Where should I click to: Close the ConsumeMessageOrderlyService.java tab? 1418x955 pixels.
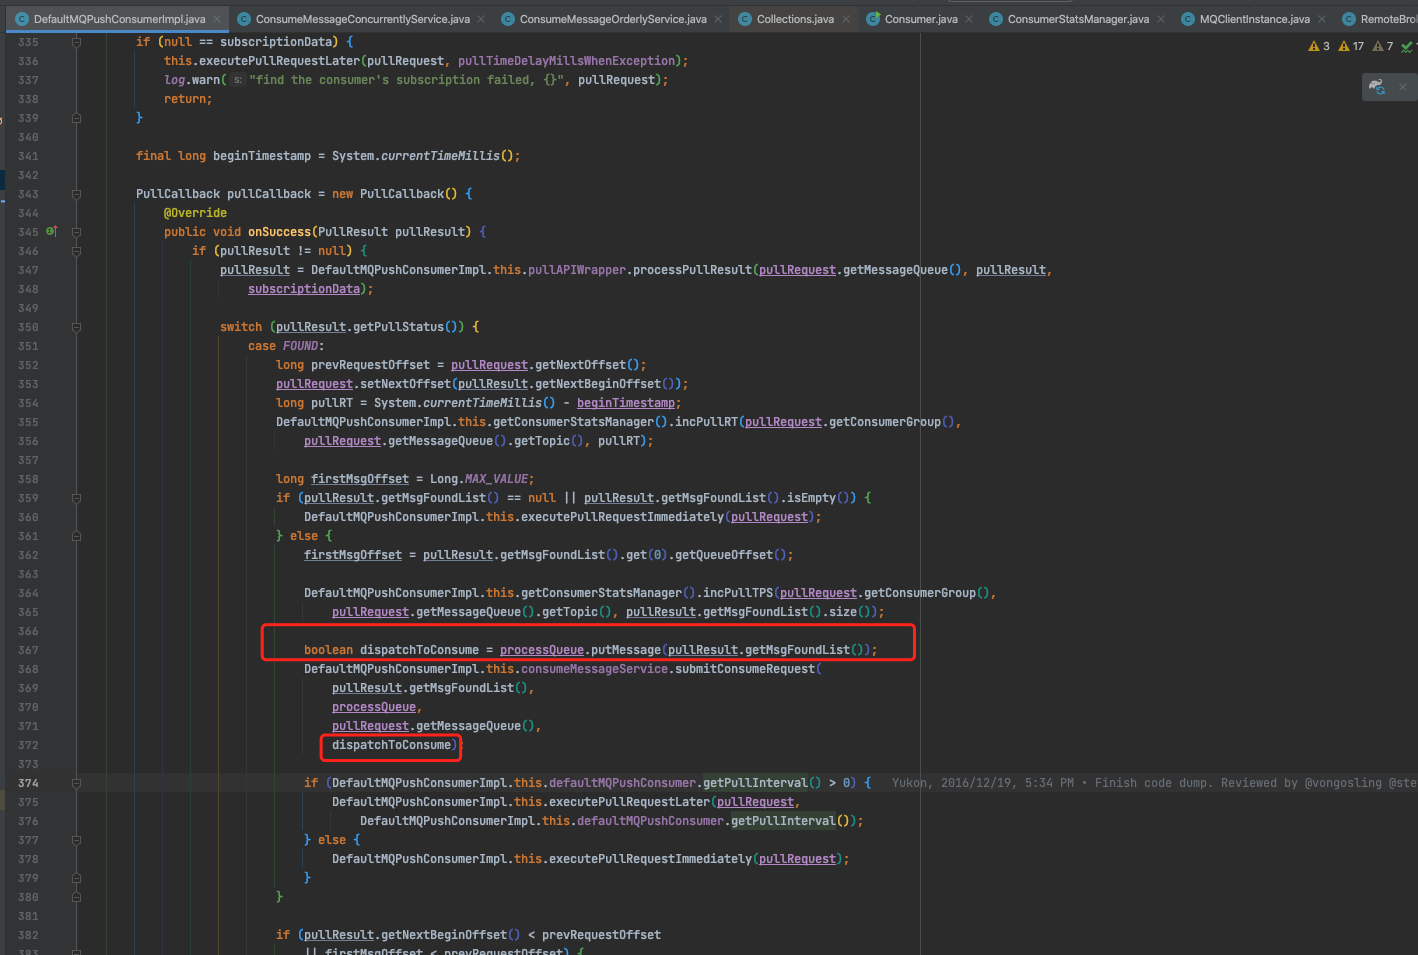[x=718, y=19]
